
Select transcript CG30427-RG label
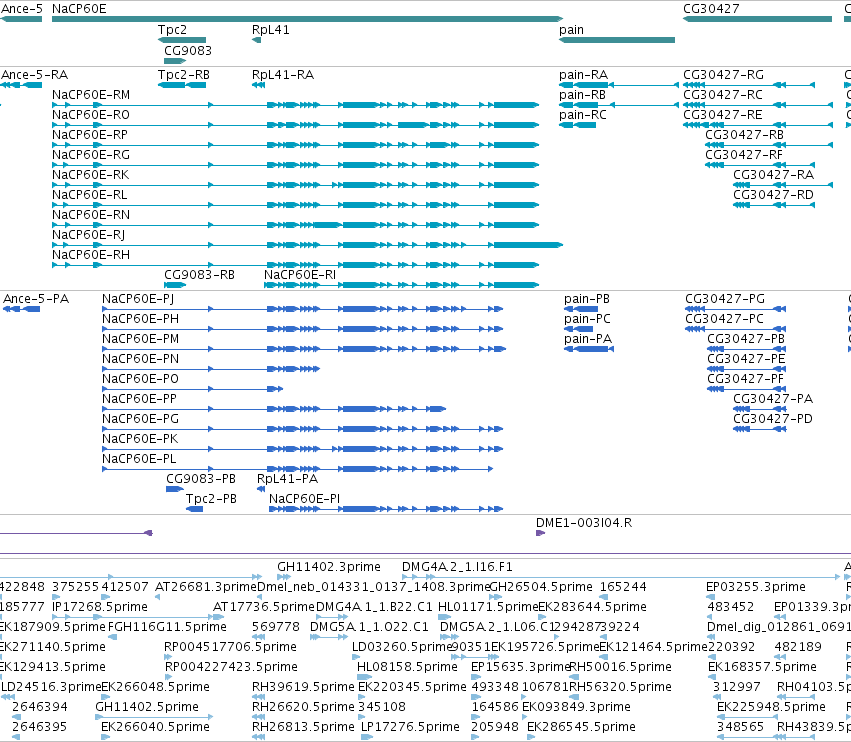click(723, 75)
